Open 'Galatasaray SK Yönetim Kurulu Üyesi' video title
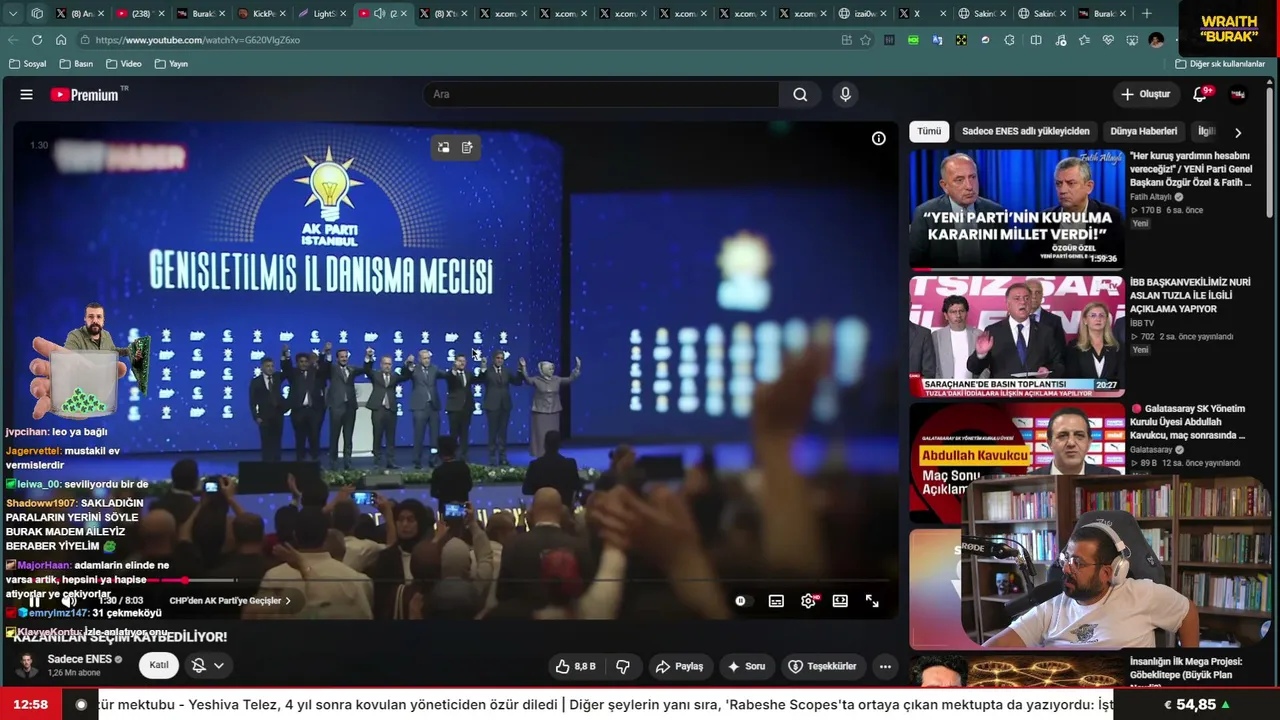Viewport: 1280px width, 720px height. click(1188, 422)
